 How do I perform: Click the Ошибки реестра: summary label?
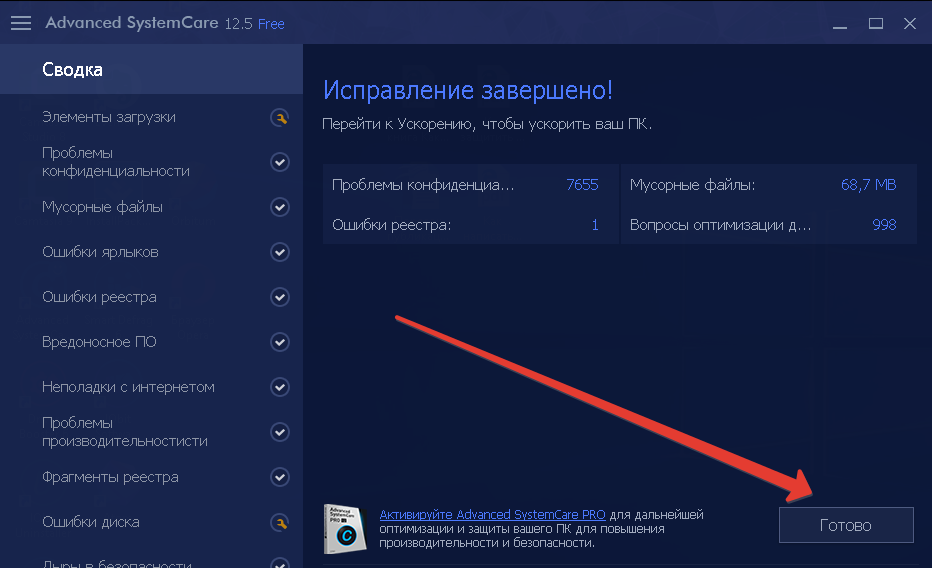(x=392, y=225)
